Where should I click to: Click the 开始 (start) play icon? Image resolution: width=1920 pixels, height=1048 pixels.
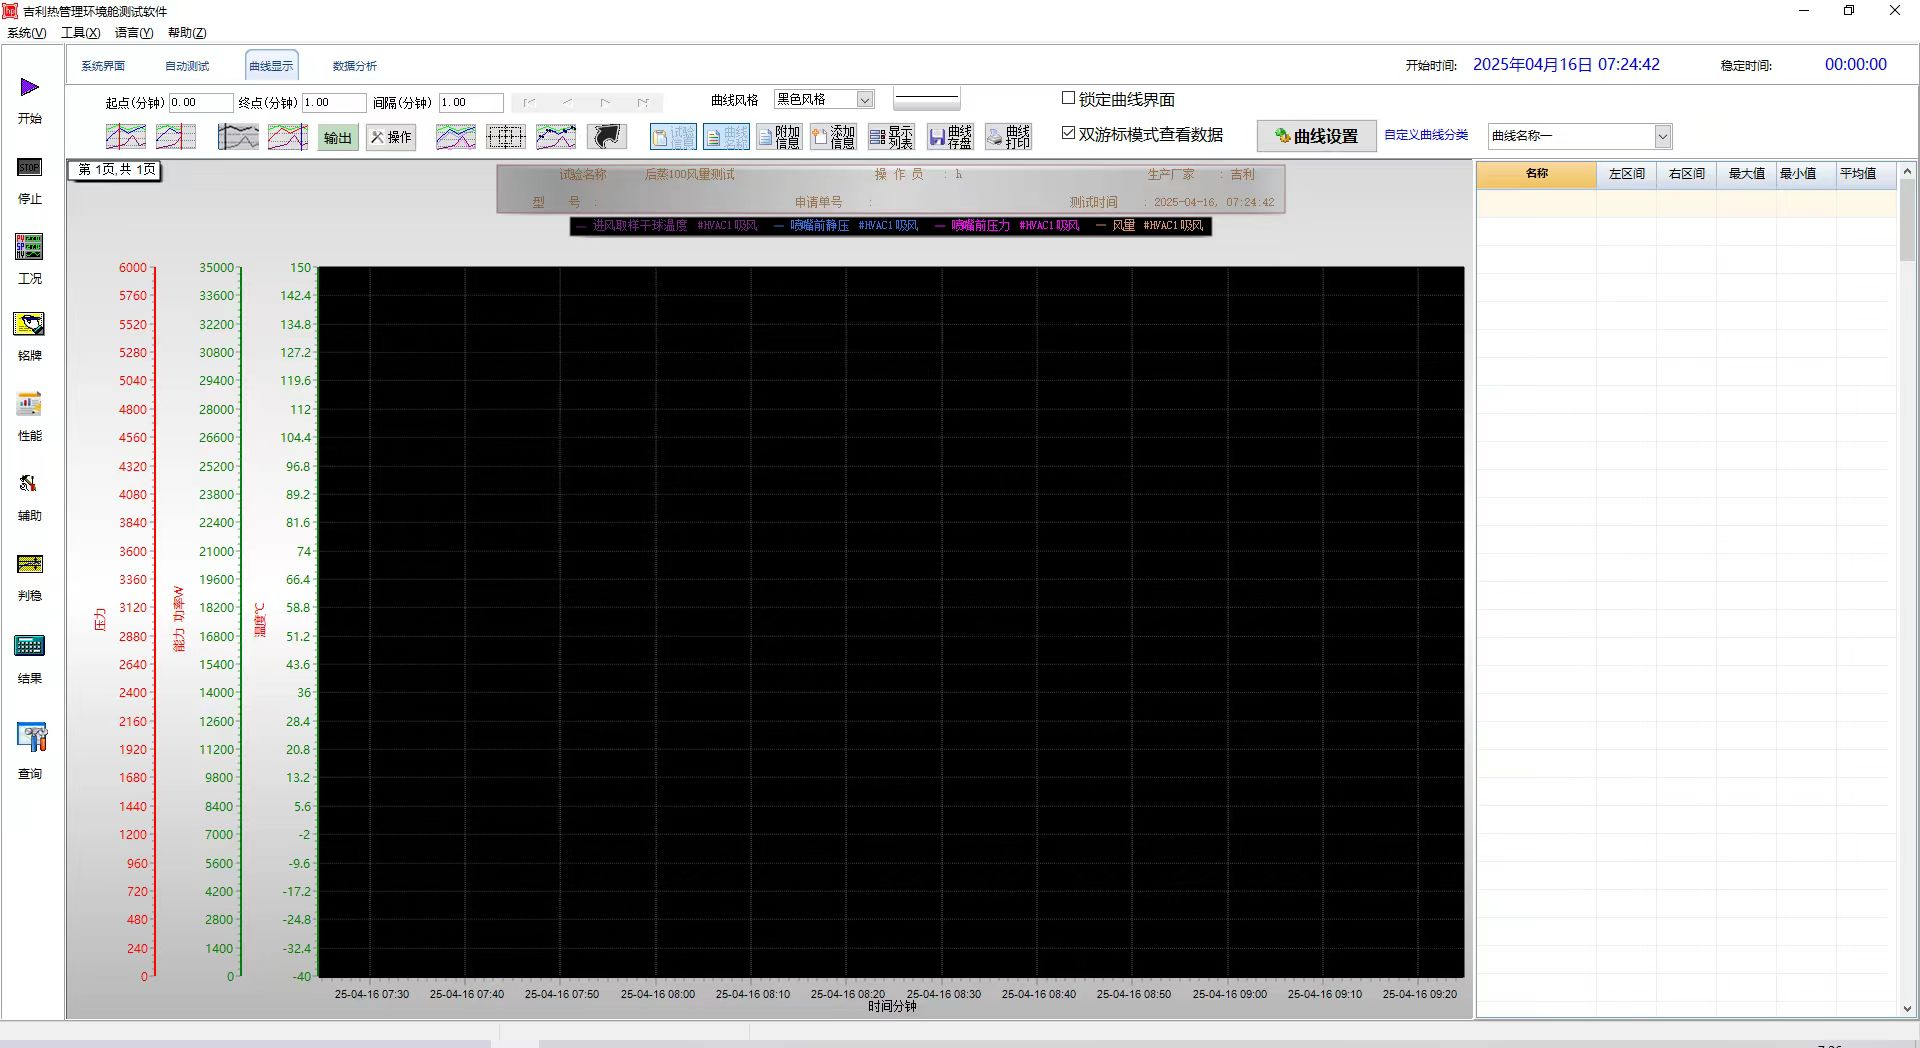tap(30, 88)
